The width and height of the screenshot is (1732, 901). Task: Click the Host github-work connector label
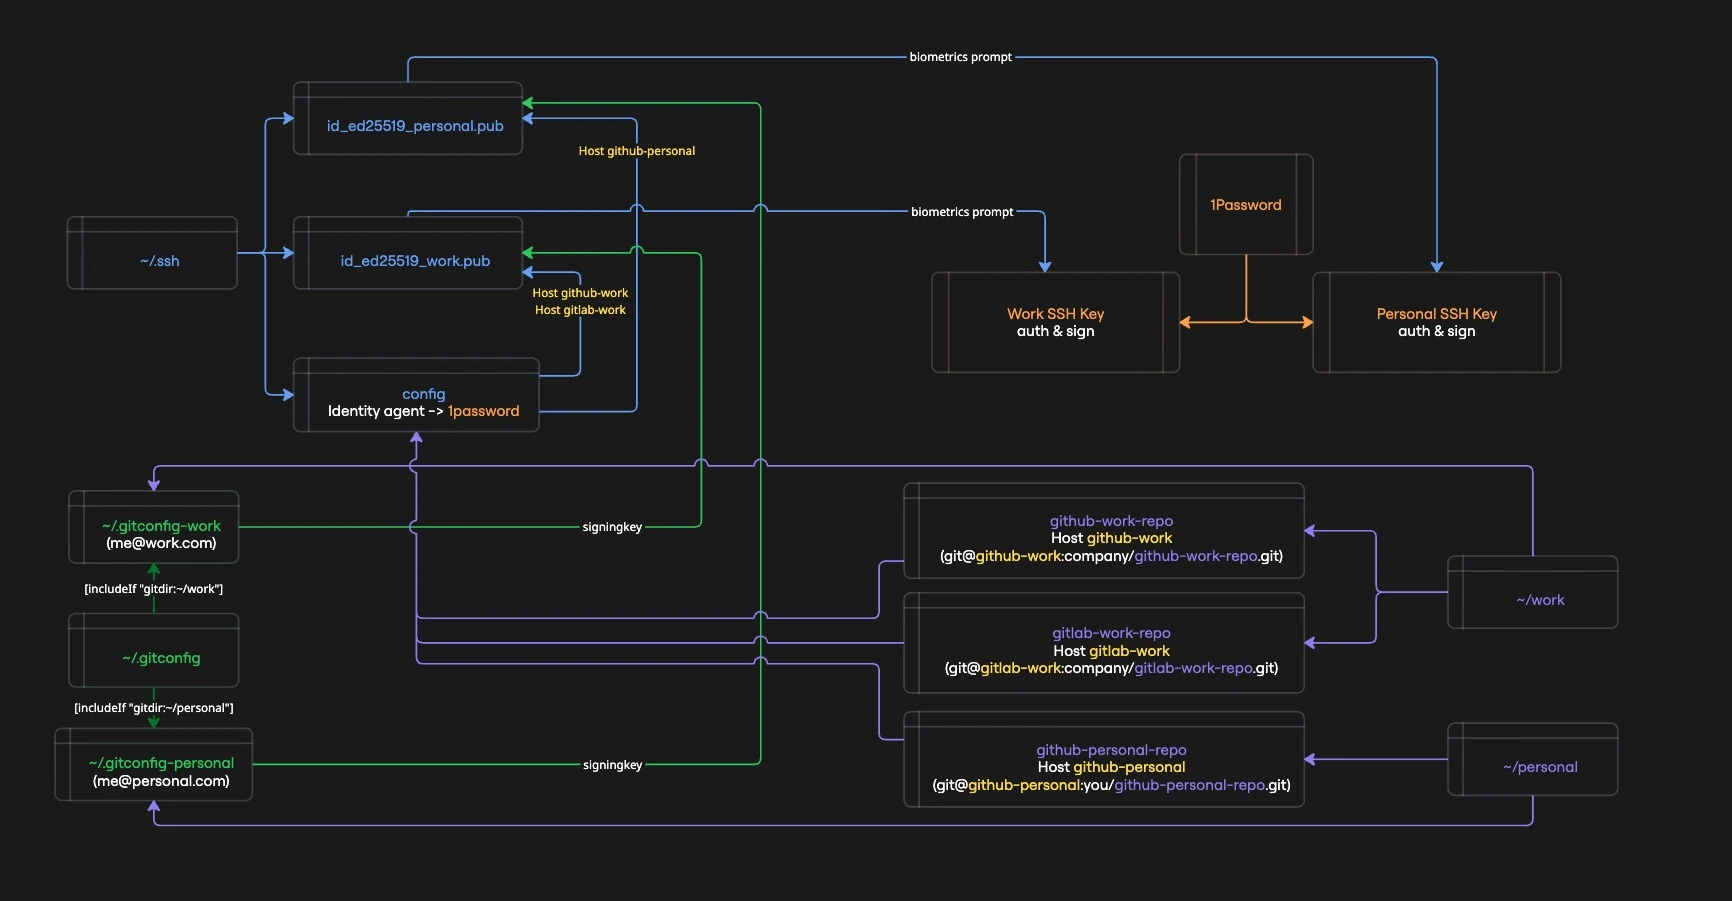[x=580, y=293]
